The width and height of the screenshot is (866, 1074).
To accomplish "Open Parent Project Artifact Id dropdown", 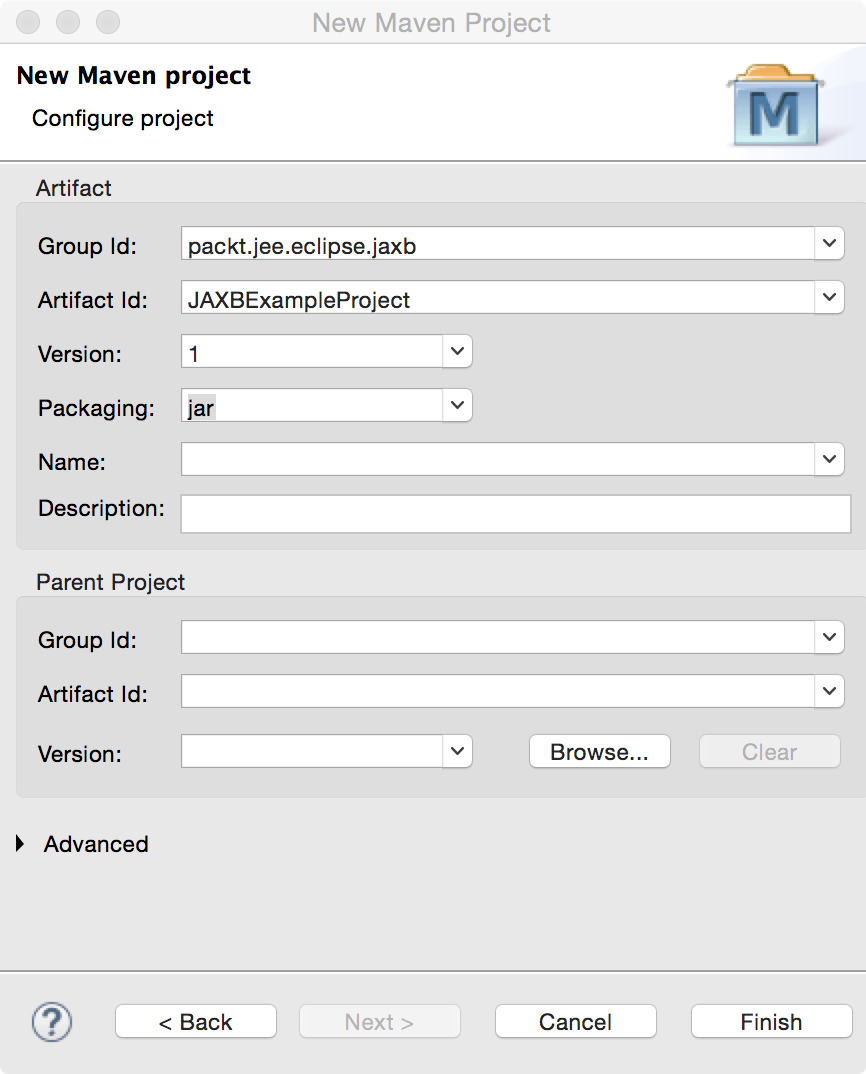I will tap(830, 692).
